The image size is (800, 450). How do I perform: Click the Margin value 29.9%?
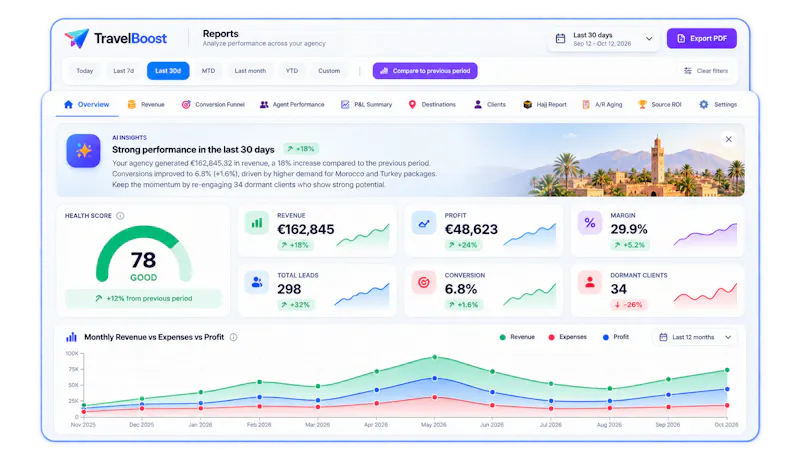[x=629, y=230]
